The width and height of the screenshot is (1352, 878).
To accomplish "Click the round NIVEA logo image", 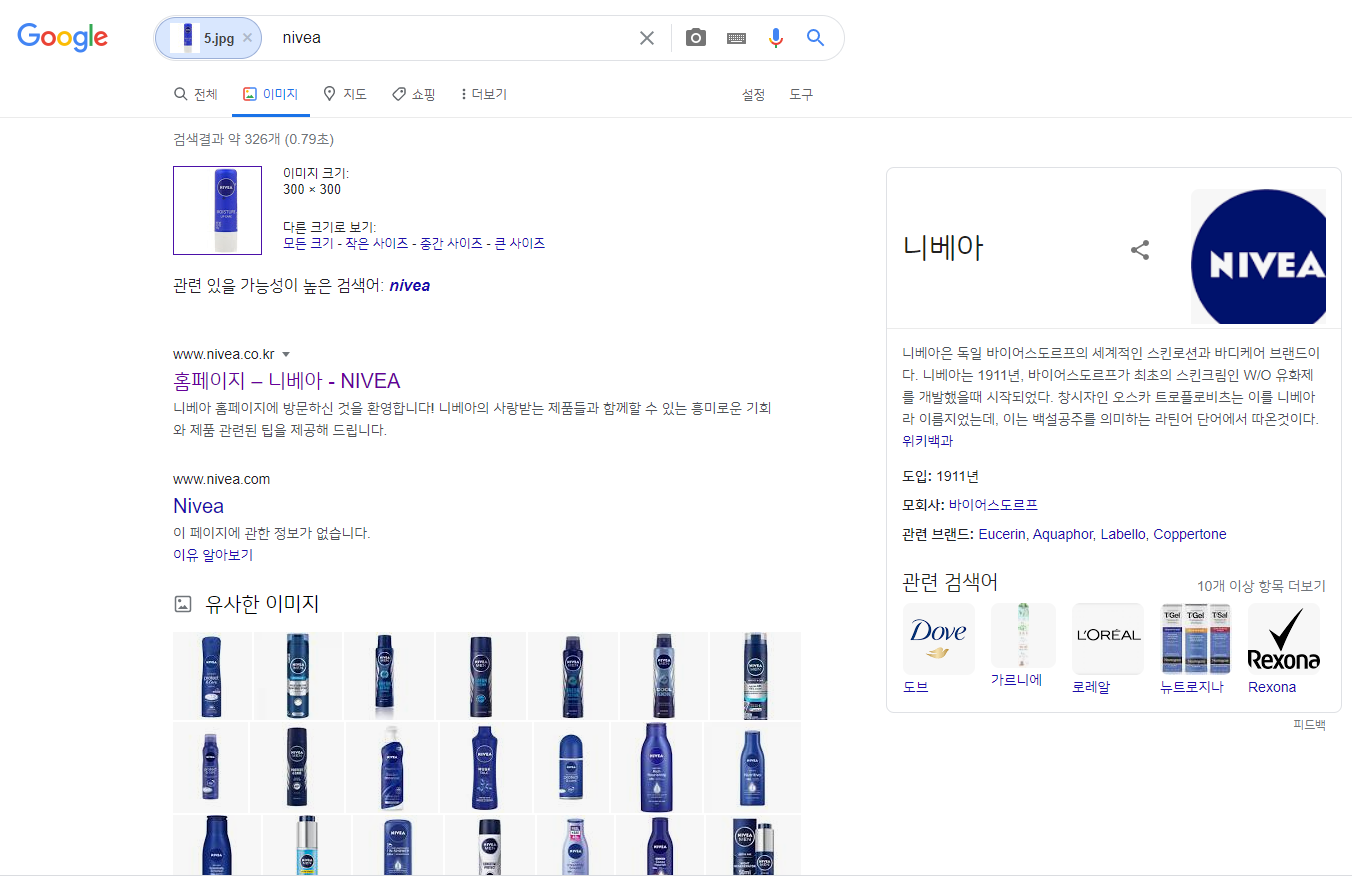I will point(1258,256).
